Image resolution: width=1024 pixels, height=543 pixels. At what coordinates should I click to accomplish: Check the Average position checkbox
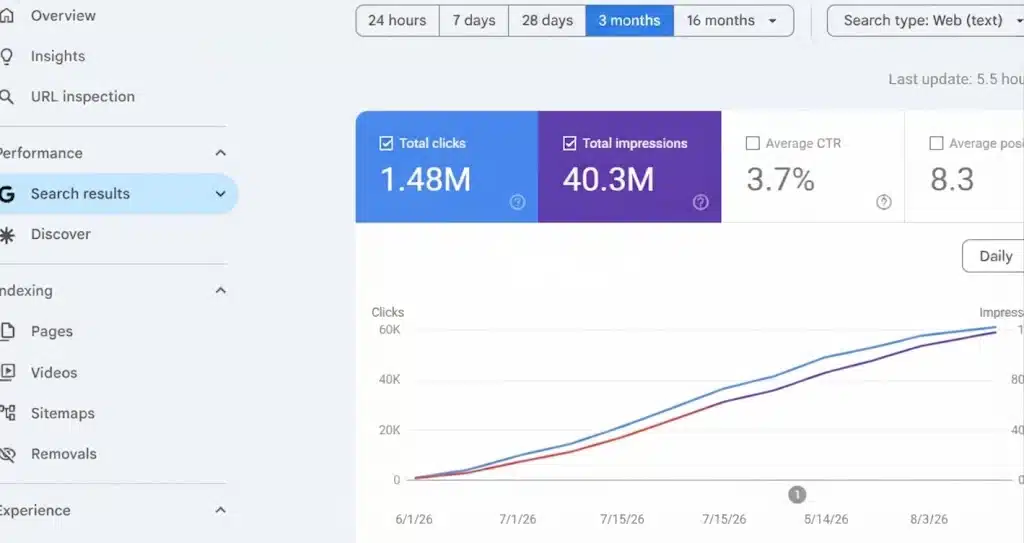pyautogui.click(x=936, y=143)
